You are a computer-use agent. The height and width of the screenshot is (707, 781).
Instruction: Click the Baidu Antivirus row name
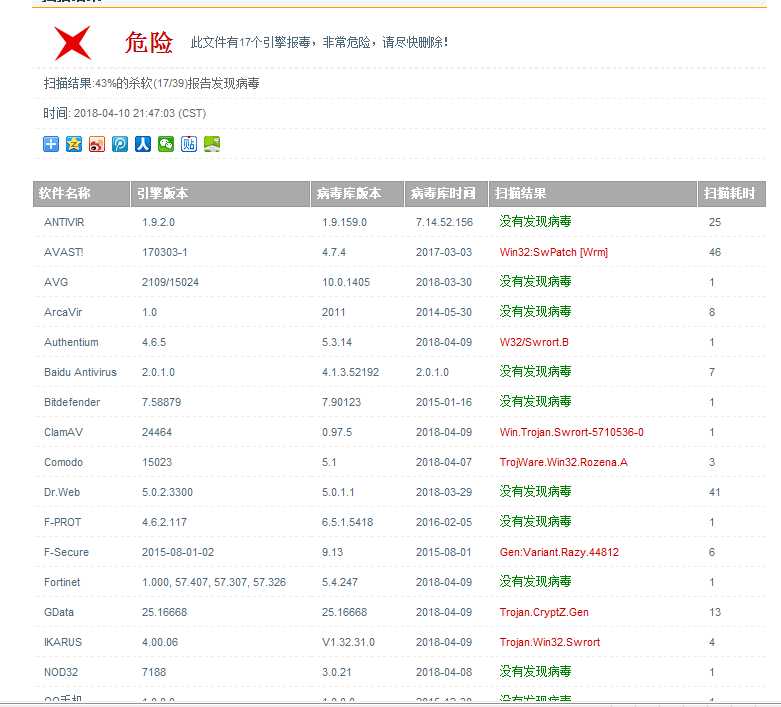pos(80,372)
